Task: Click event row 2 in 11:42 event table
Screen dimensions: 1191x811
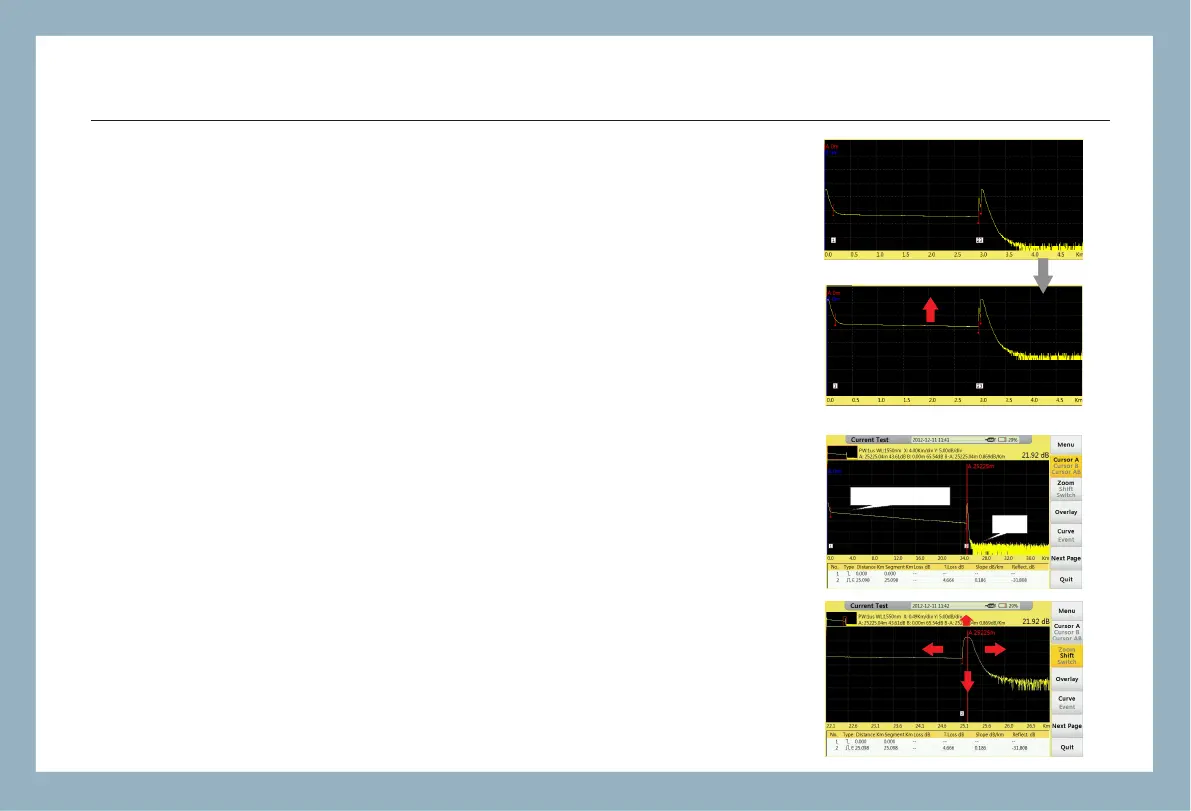Action: [x=939, y=748]
